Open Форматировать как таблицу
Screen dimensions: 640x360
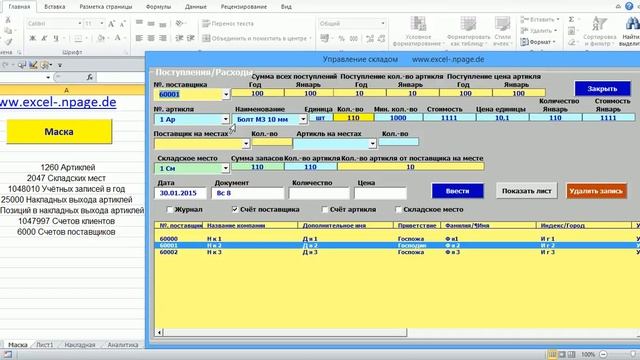pyautogui.click(x=468, y=32)
